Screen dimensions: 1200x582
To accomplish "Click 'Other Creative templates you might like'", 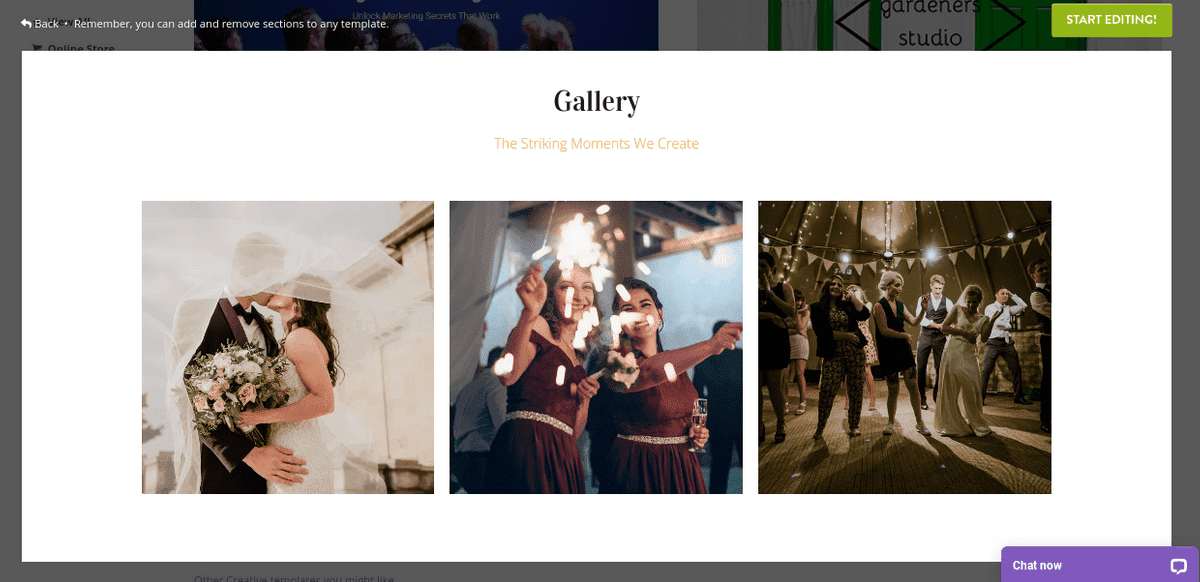I will click(295, 577).
